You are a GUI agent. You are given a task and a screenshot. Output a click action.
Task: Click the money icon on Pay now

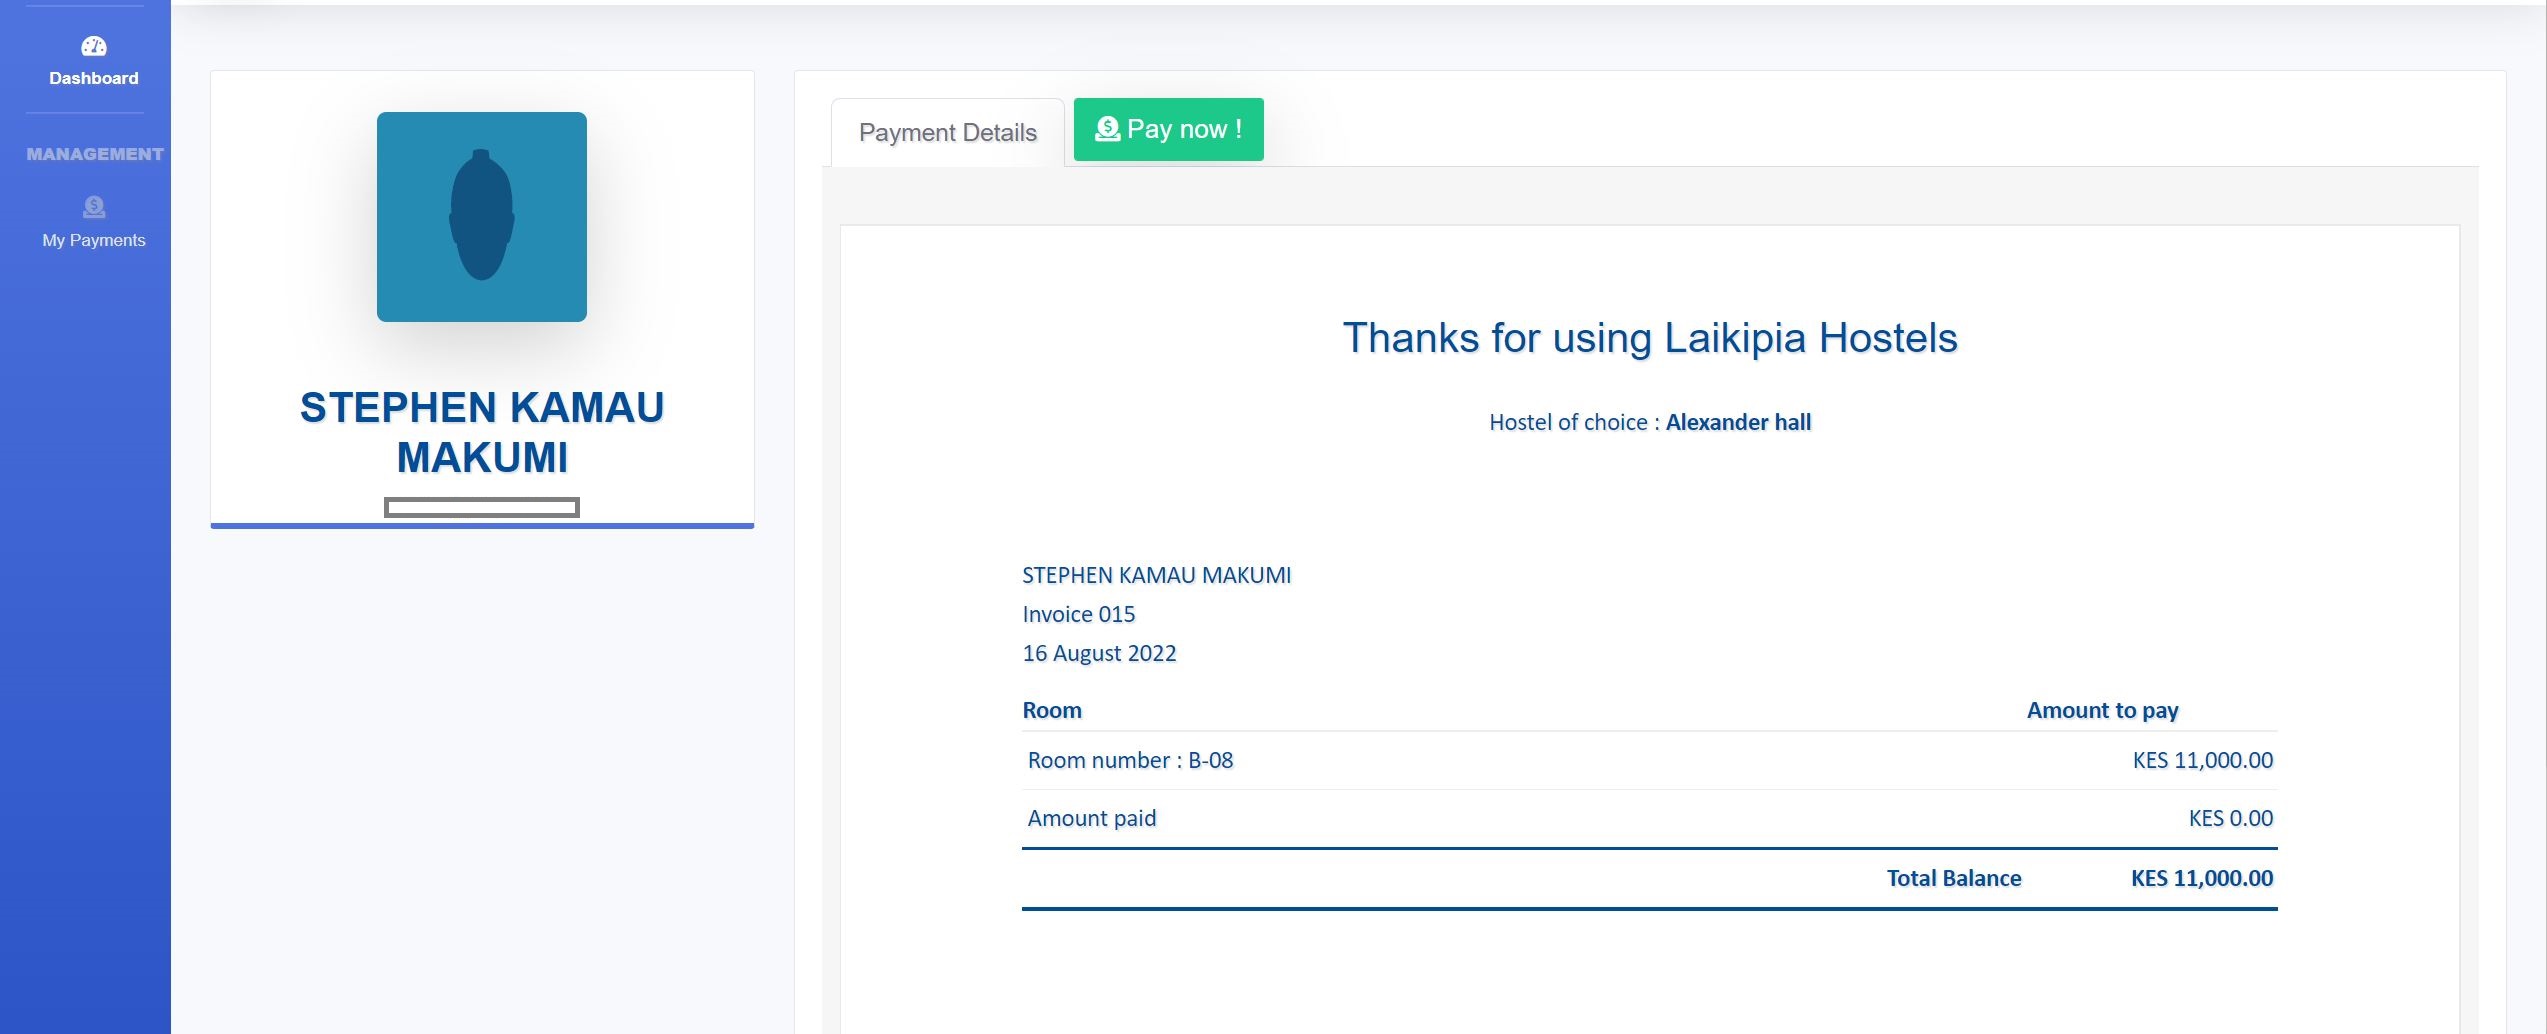(x=1108, y=129)
